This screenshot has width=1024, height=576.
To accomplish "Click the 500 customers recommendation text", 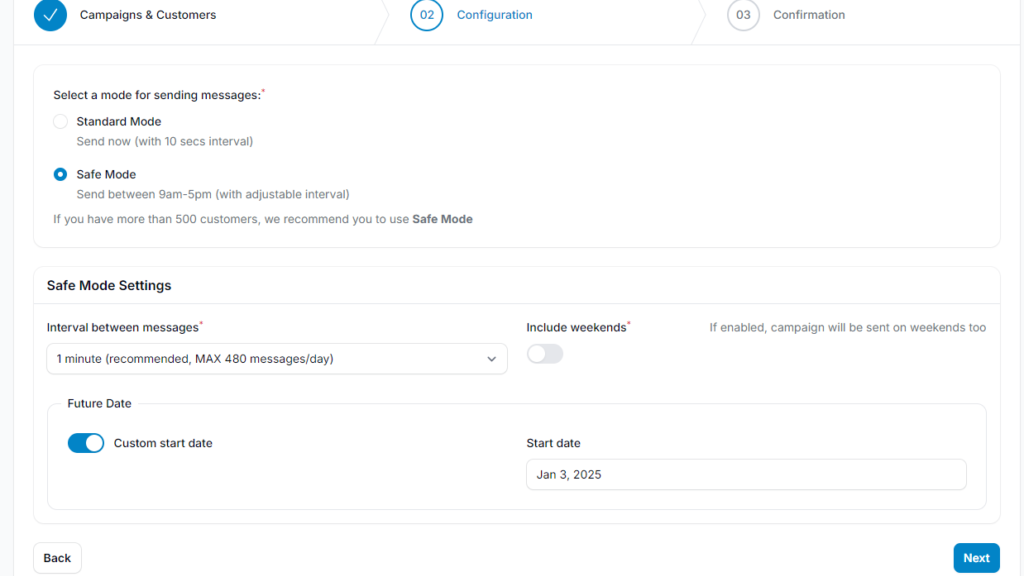I will click(x=263, y=219).
